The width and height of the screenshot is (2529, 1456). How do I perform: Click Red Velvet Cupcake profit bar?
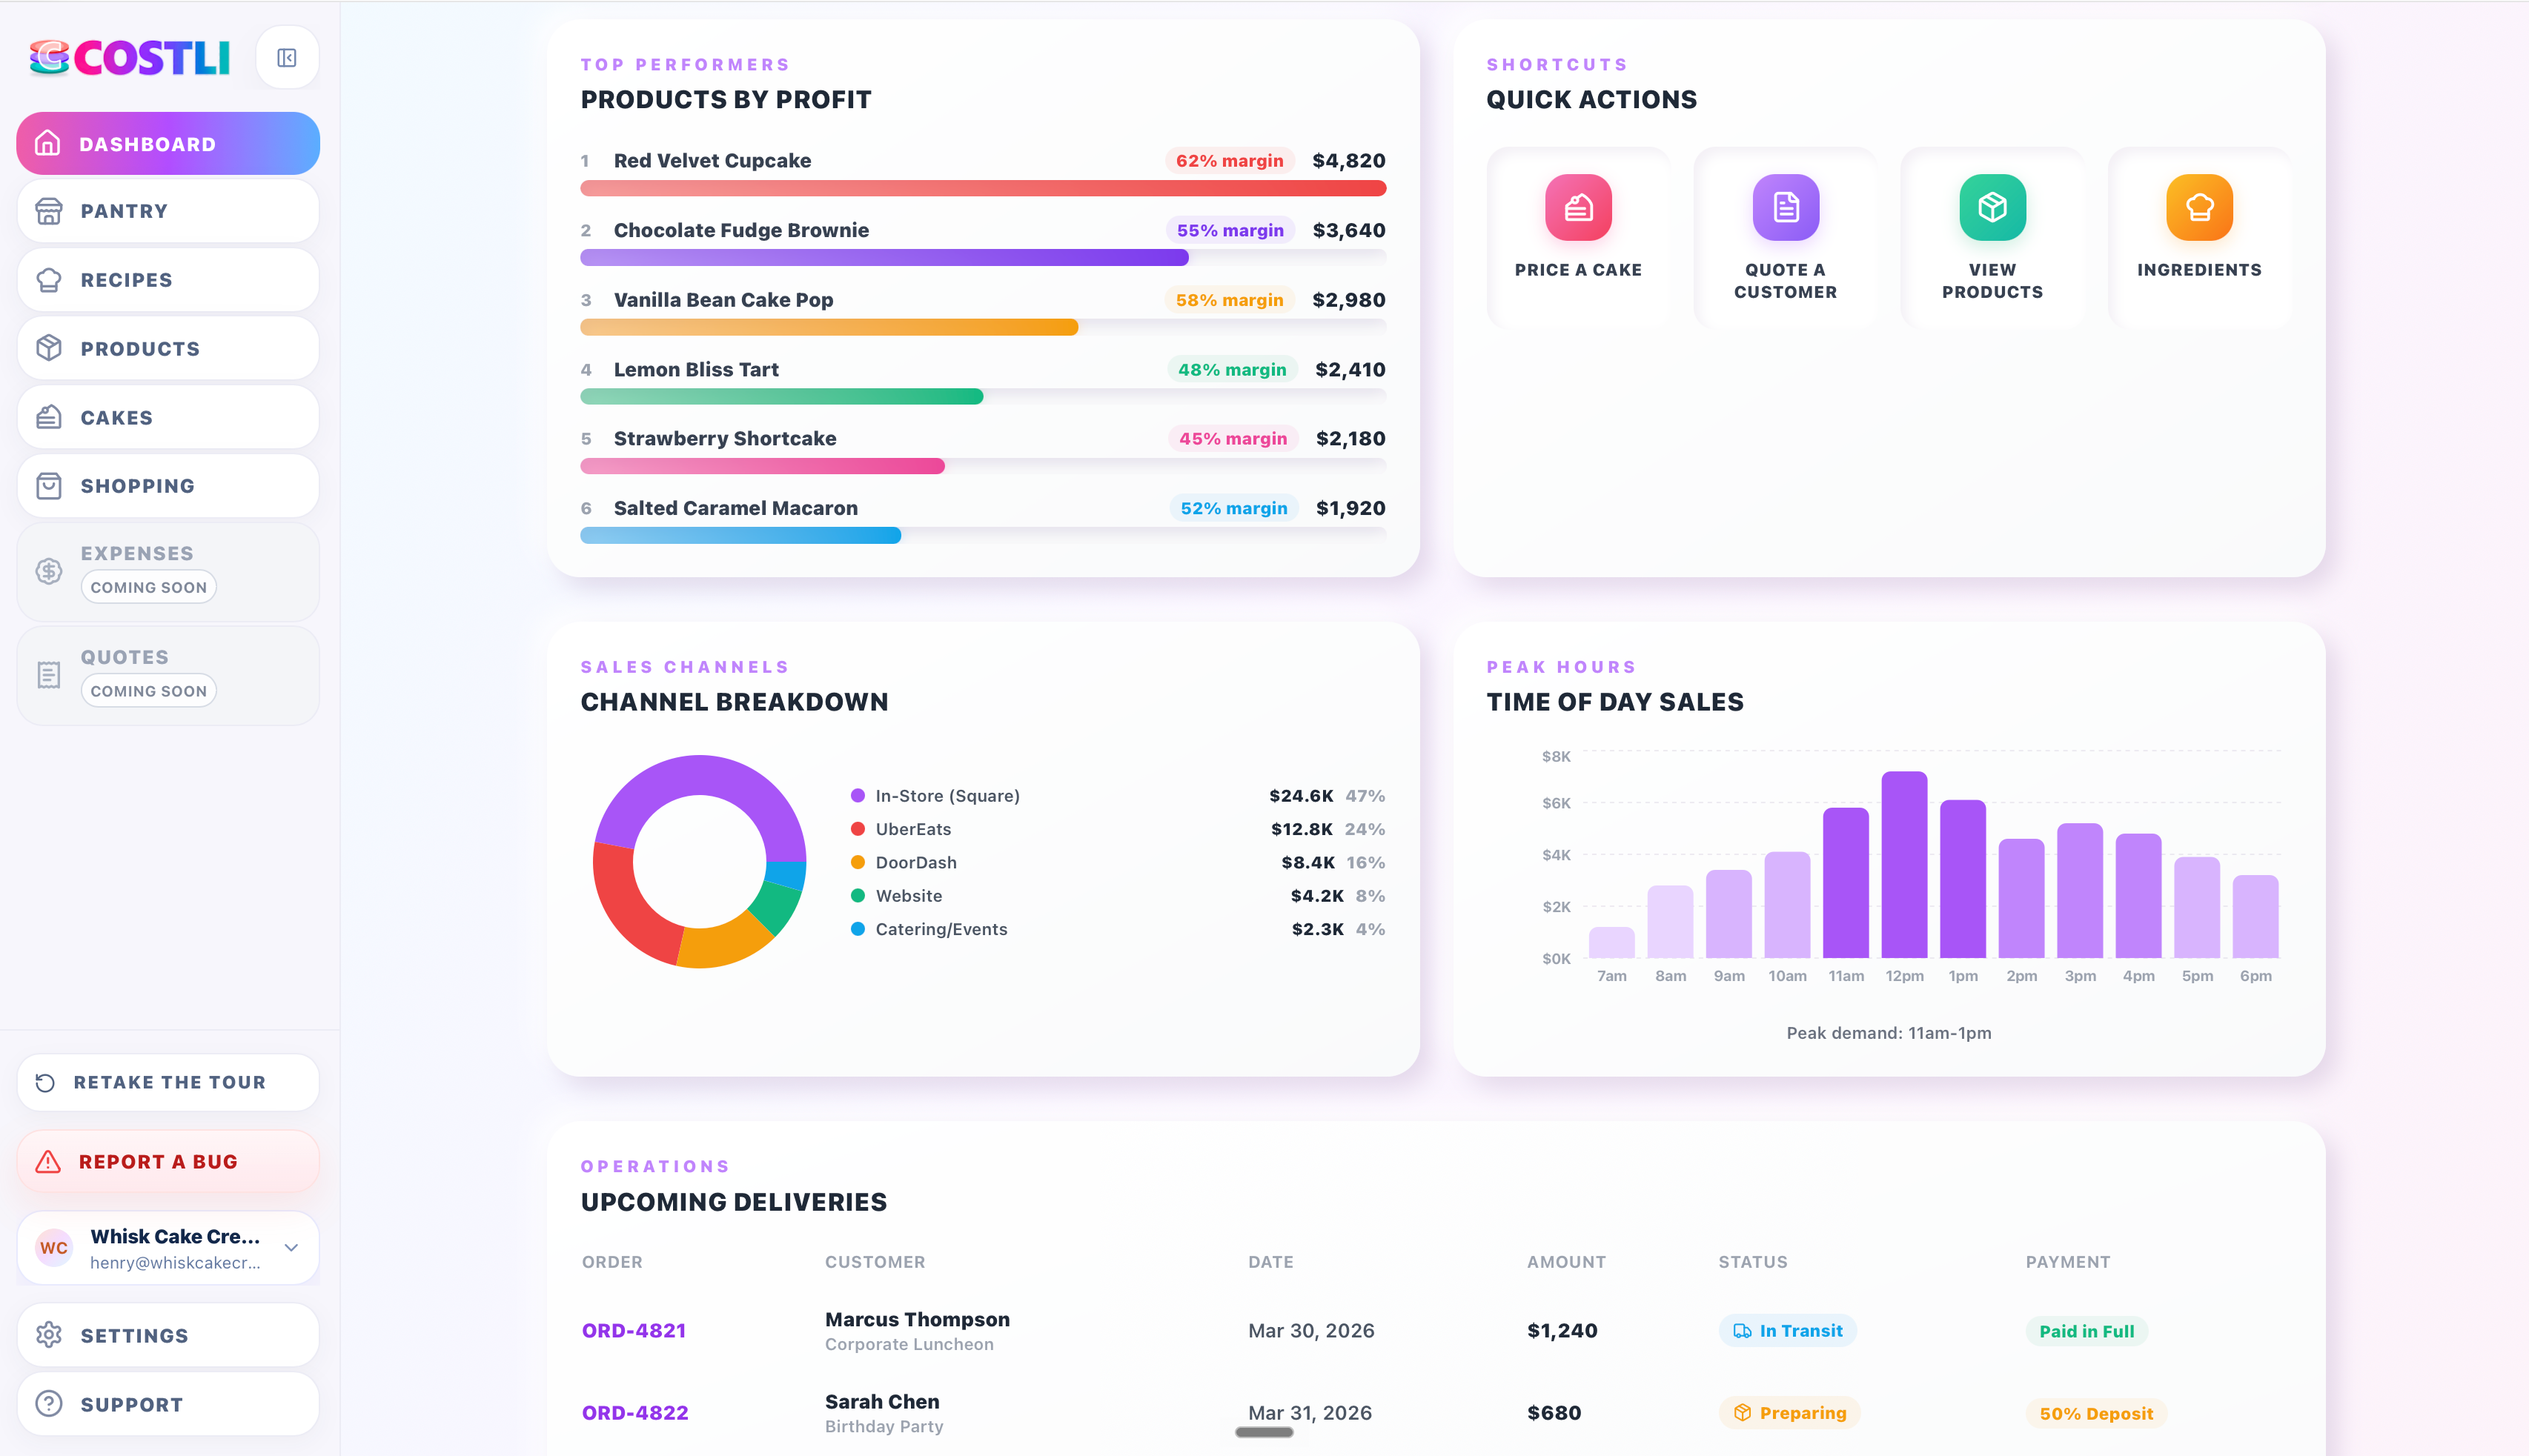(983, 188)
